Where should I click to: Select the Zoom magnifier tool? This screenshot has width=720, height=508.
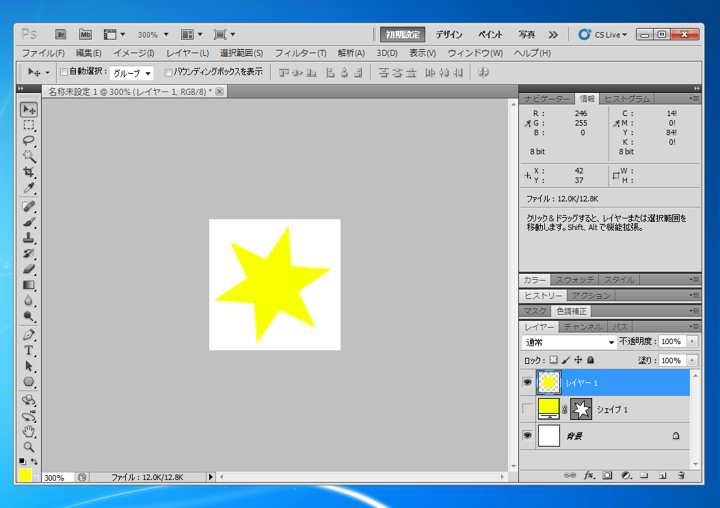pos(29,447)
